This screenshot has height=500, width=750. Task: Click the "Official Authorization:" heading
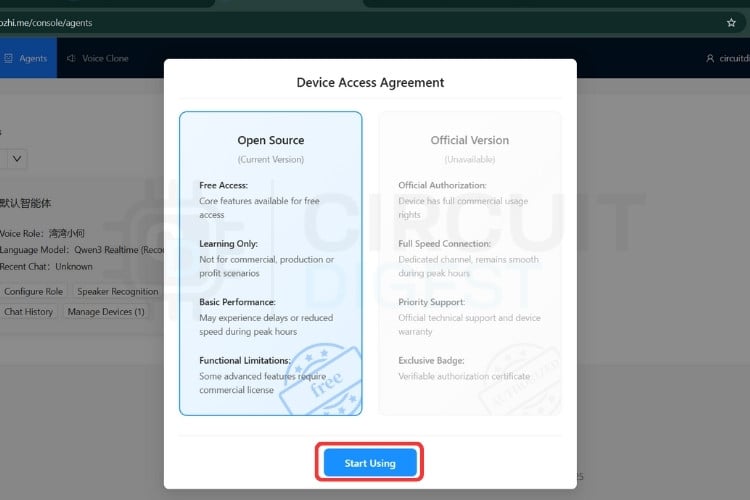coord(442,185)
